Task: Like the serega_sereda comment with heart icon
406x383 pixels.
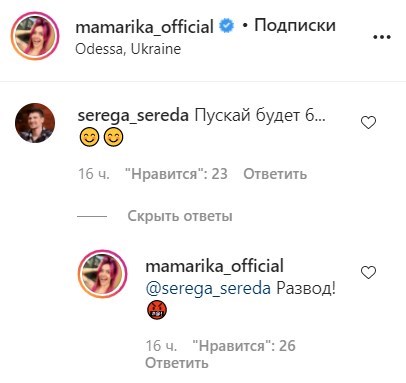Action: click(x=368, y=122)
